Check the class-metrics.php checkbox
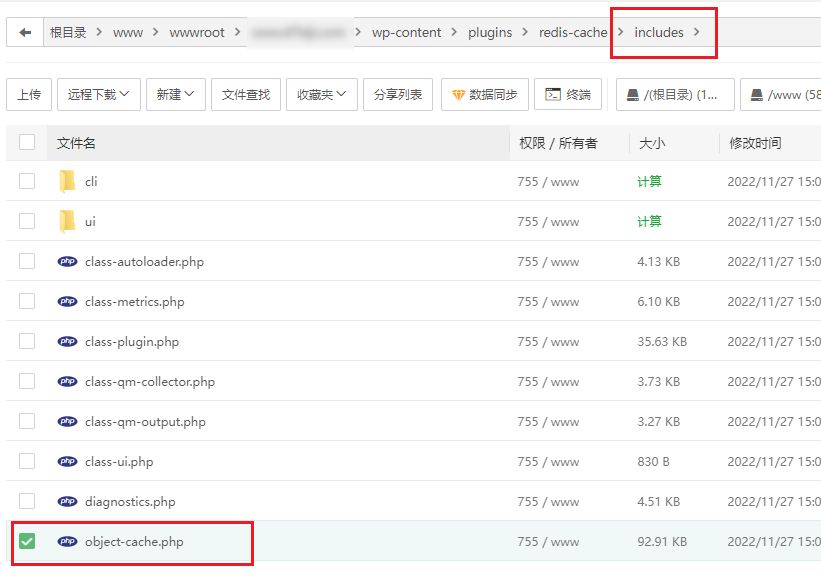 pos(27,301)
